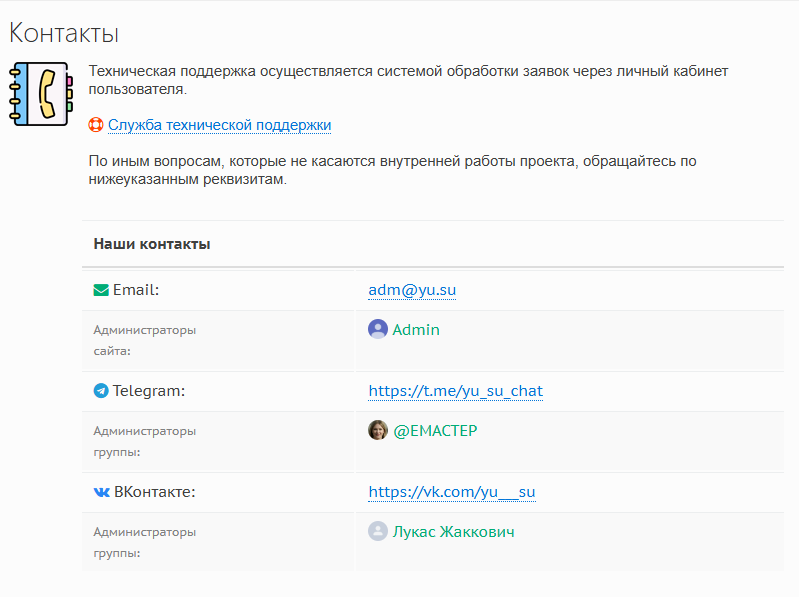799x597 pixels.
Task: Click the Email: row label
Action: tap(136, 290)
